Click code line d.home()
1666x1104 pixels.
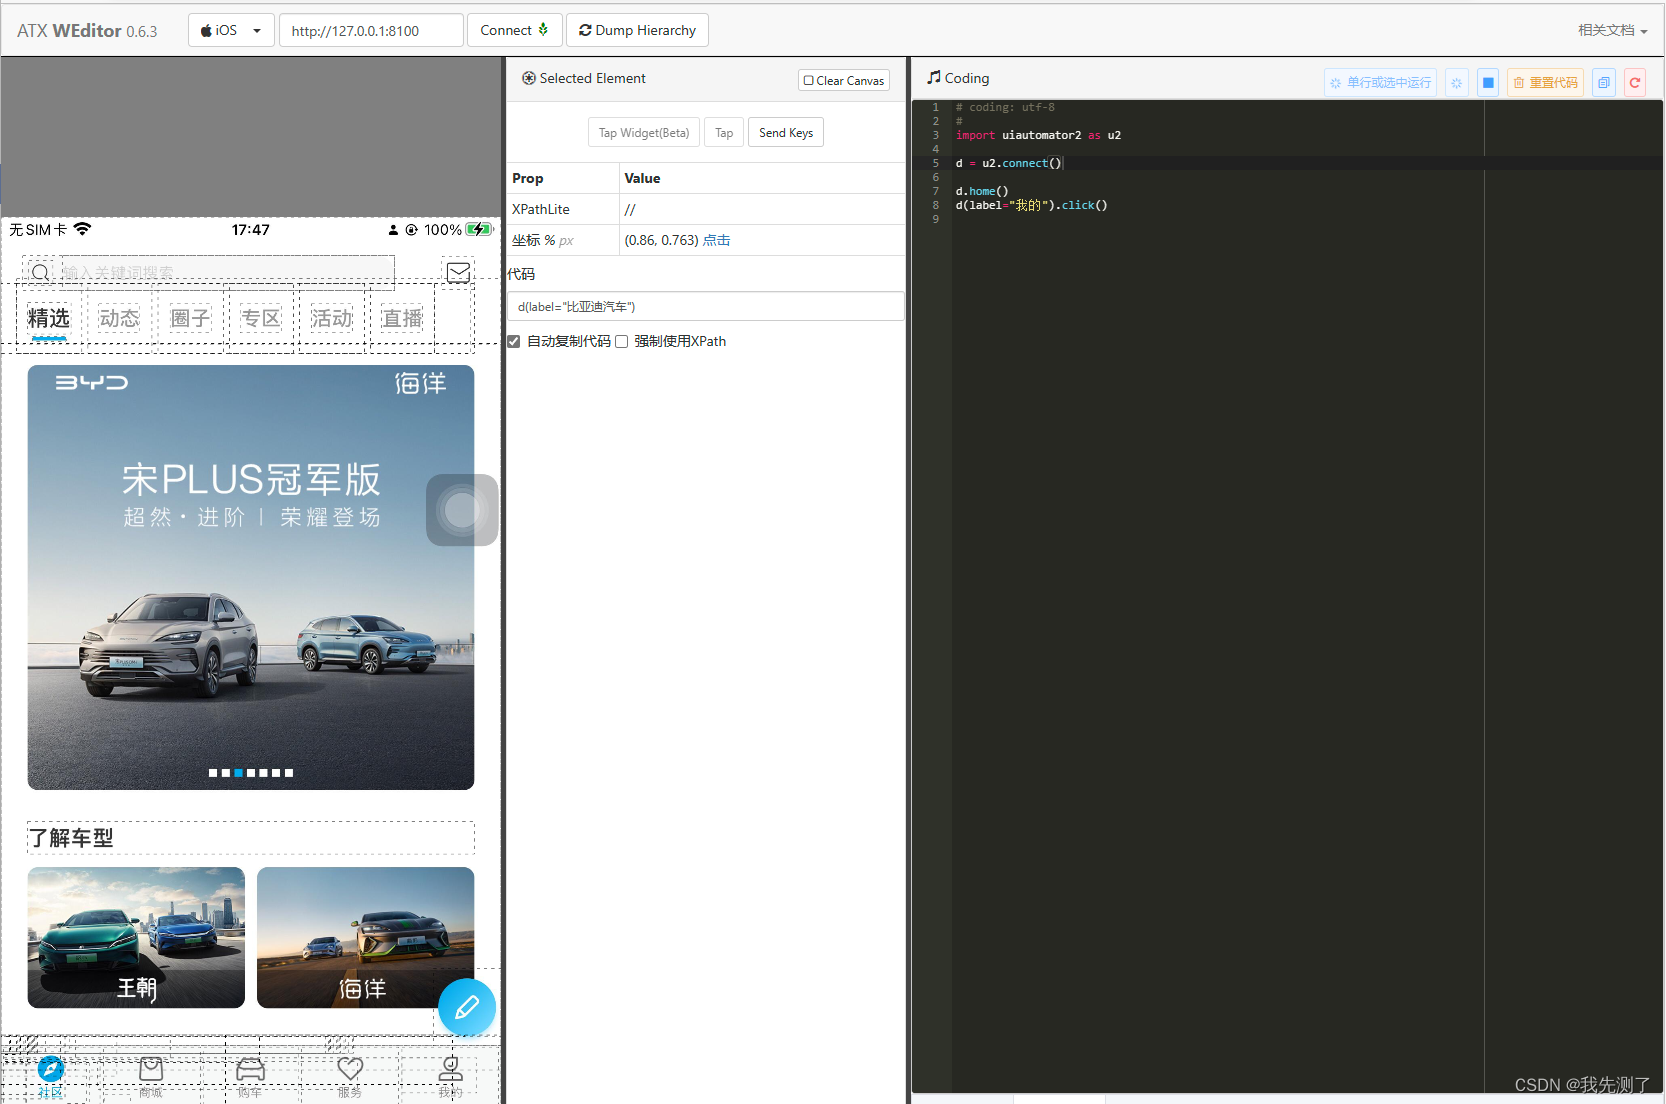coord(982,191)
